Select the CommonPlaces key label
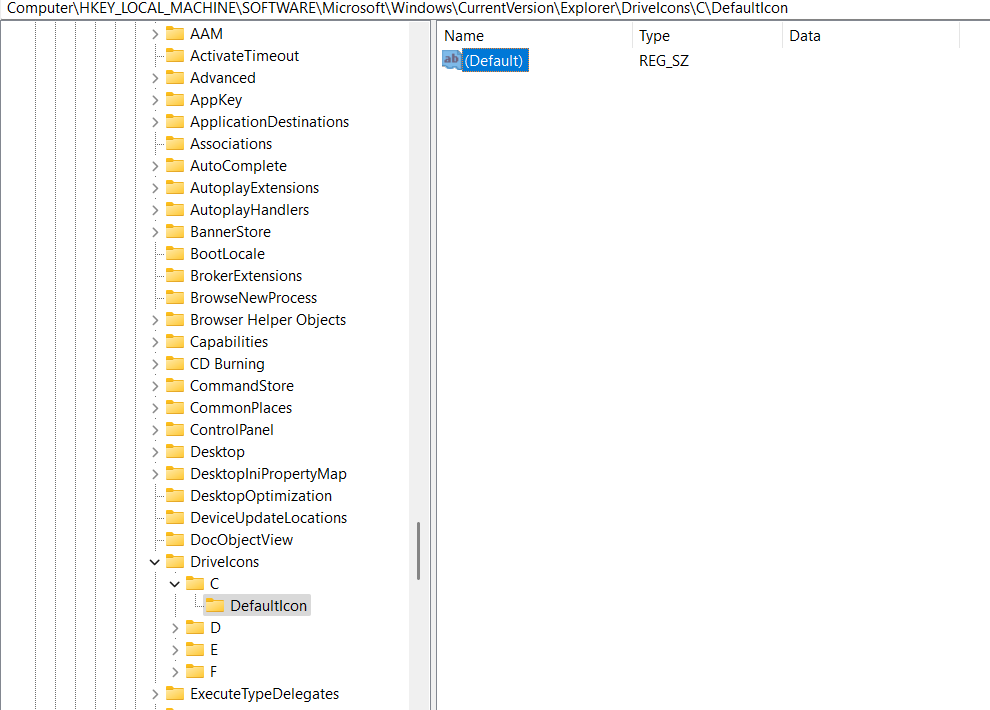The image size is (990, 710). 241,408
